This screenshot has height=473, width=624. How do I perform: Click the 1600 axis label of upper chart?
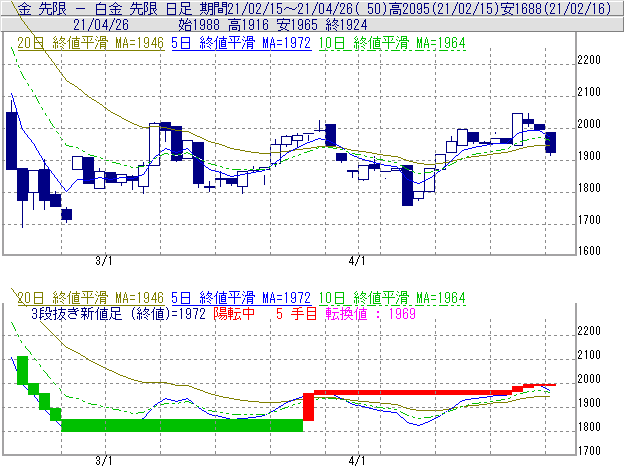(x=589, y=251)
